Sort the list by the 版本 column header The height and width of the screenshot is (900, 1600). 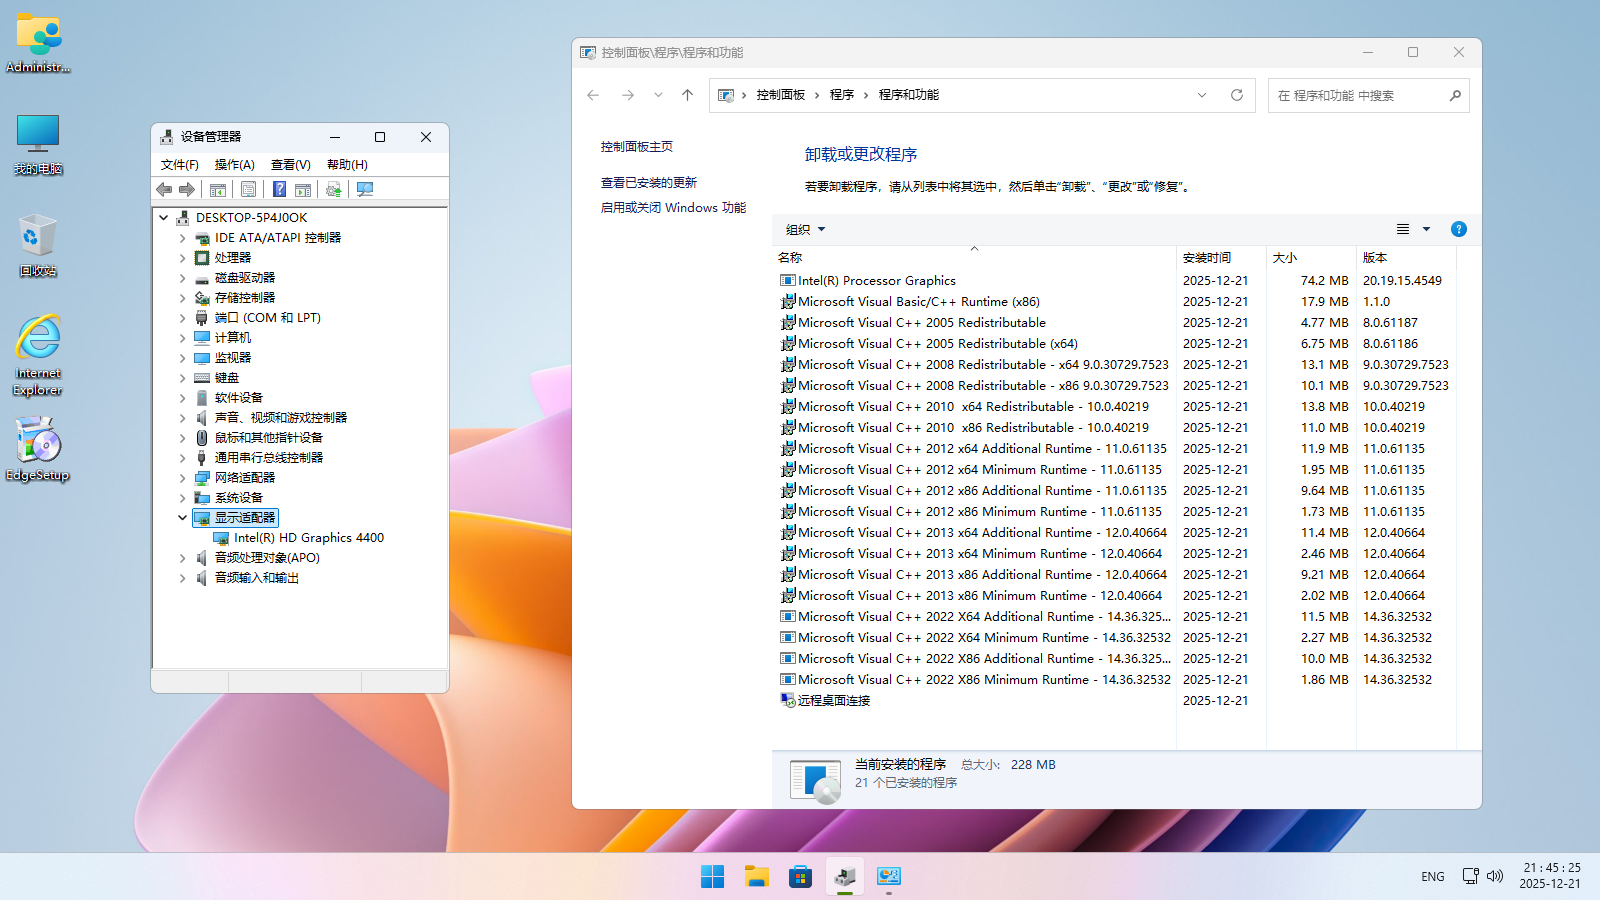[x=1405, y=258]
